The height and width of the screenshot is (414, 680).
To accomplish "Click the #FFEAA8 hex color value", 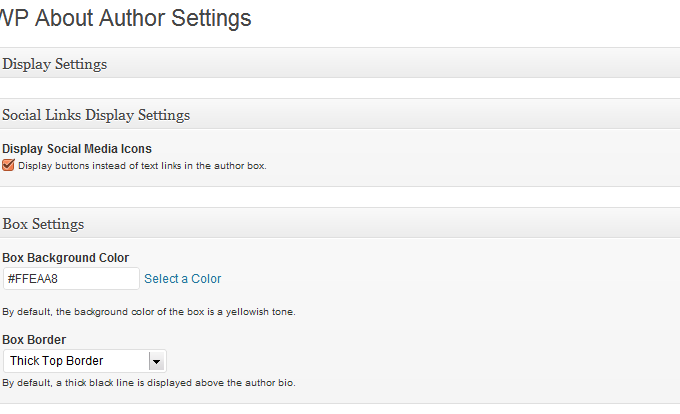I will (x=37, y=279).
